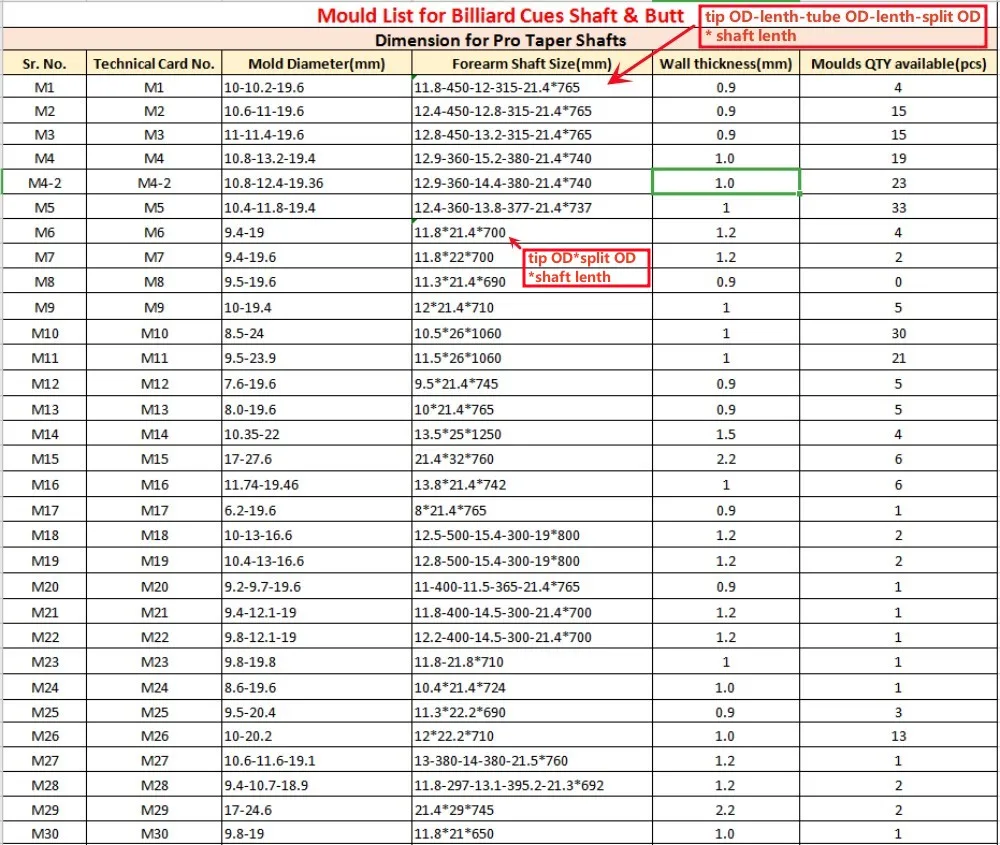
Task: Select the 'Wall thickness(mm)' column header
Action: point(724,62)
